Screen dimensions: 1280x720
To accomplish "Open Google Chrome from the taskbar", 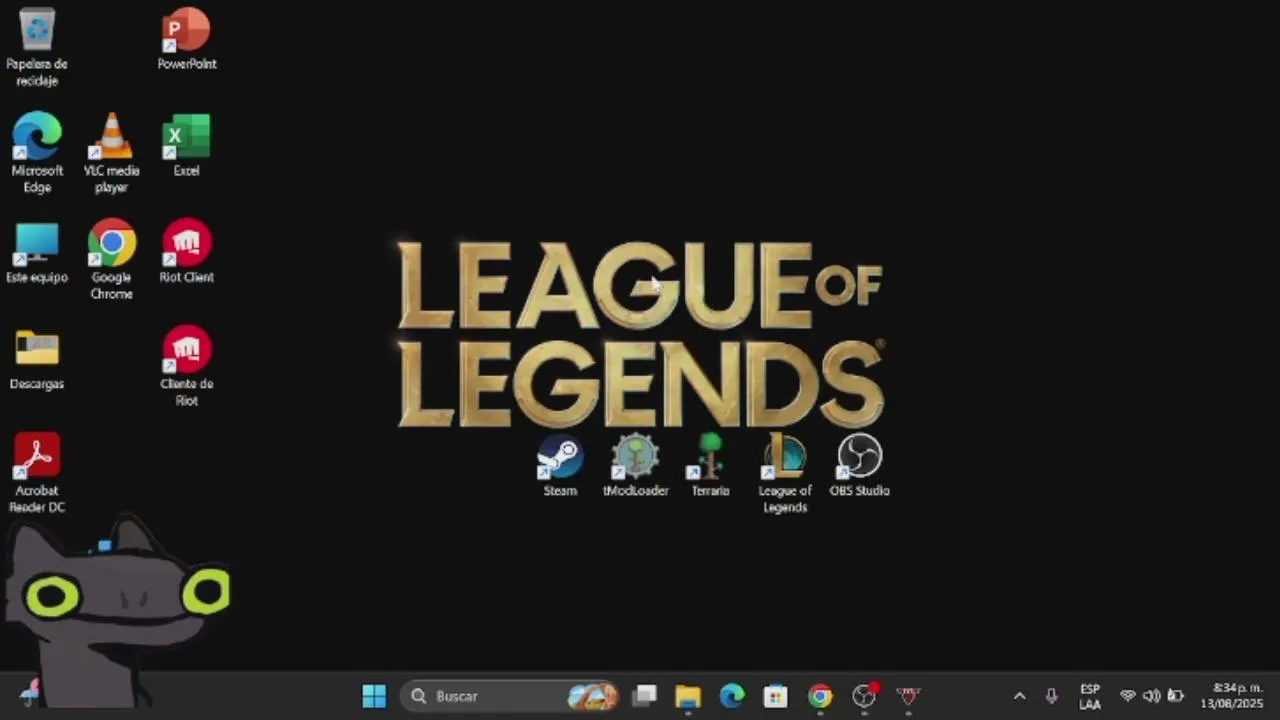I will 820,696.
